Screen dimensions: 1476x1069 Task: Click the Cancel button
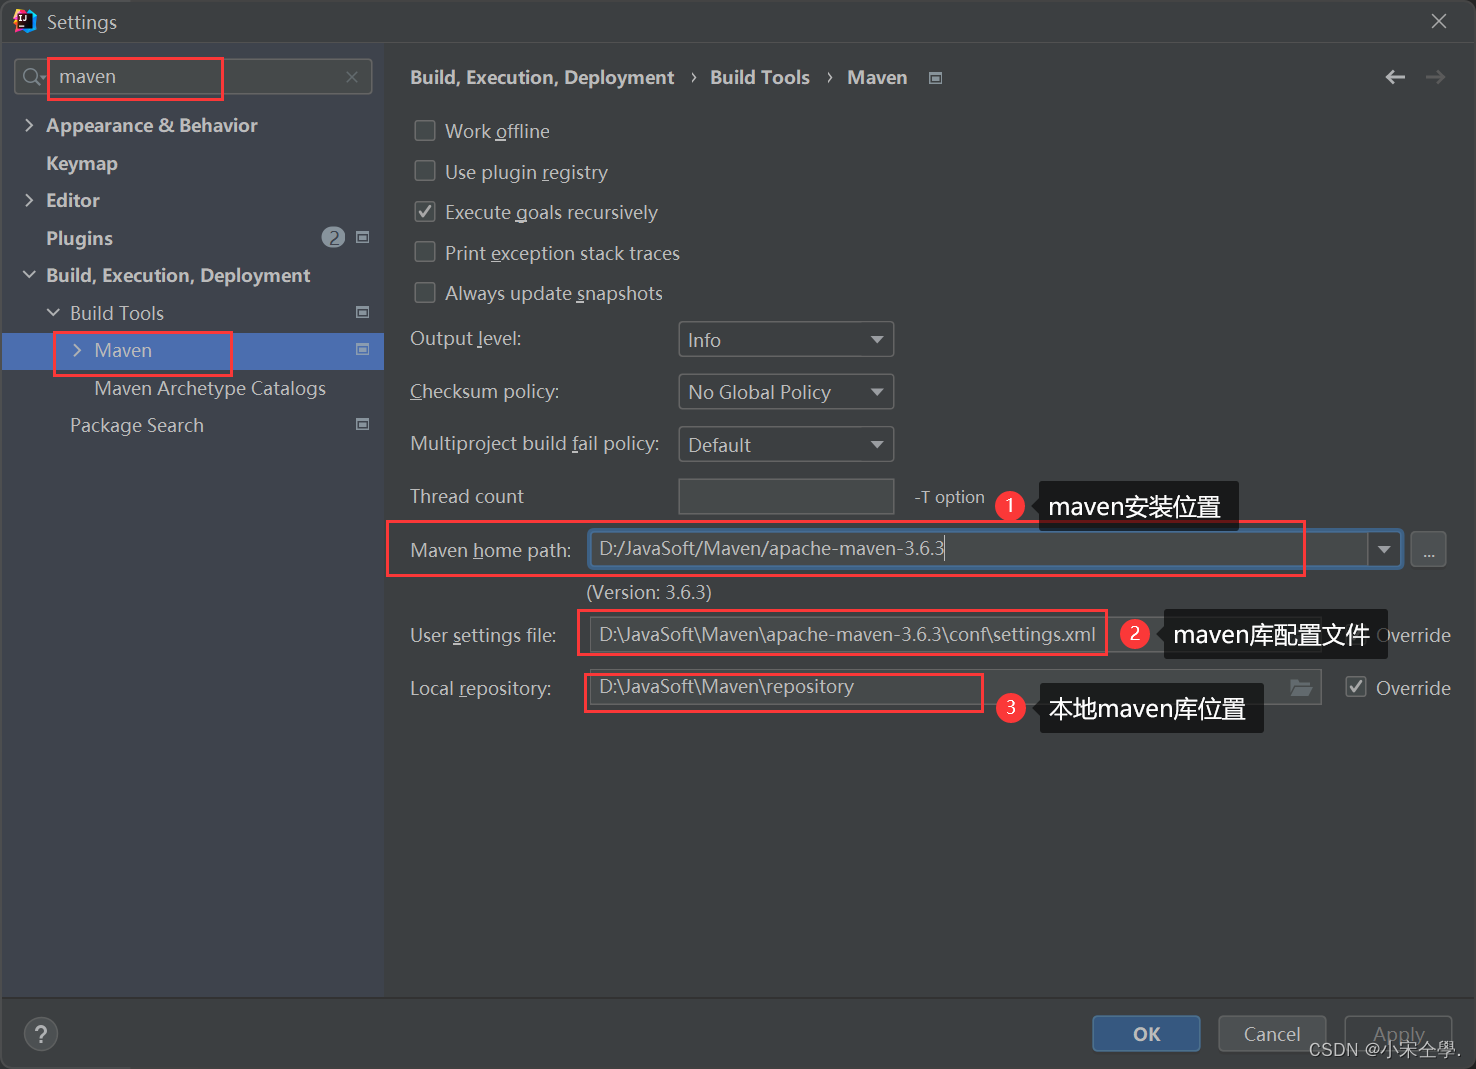(1272, 1034)
